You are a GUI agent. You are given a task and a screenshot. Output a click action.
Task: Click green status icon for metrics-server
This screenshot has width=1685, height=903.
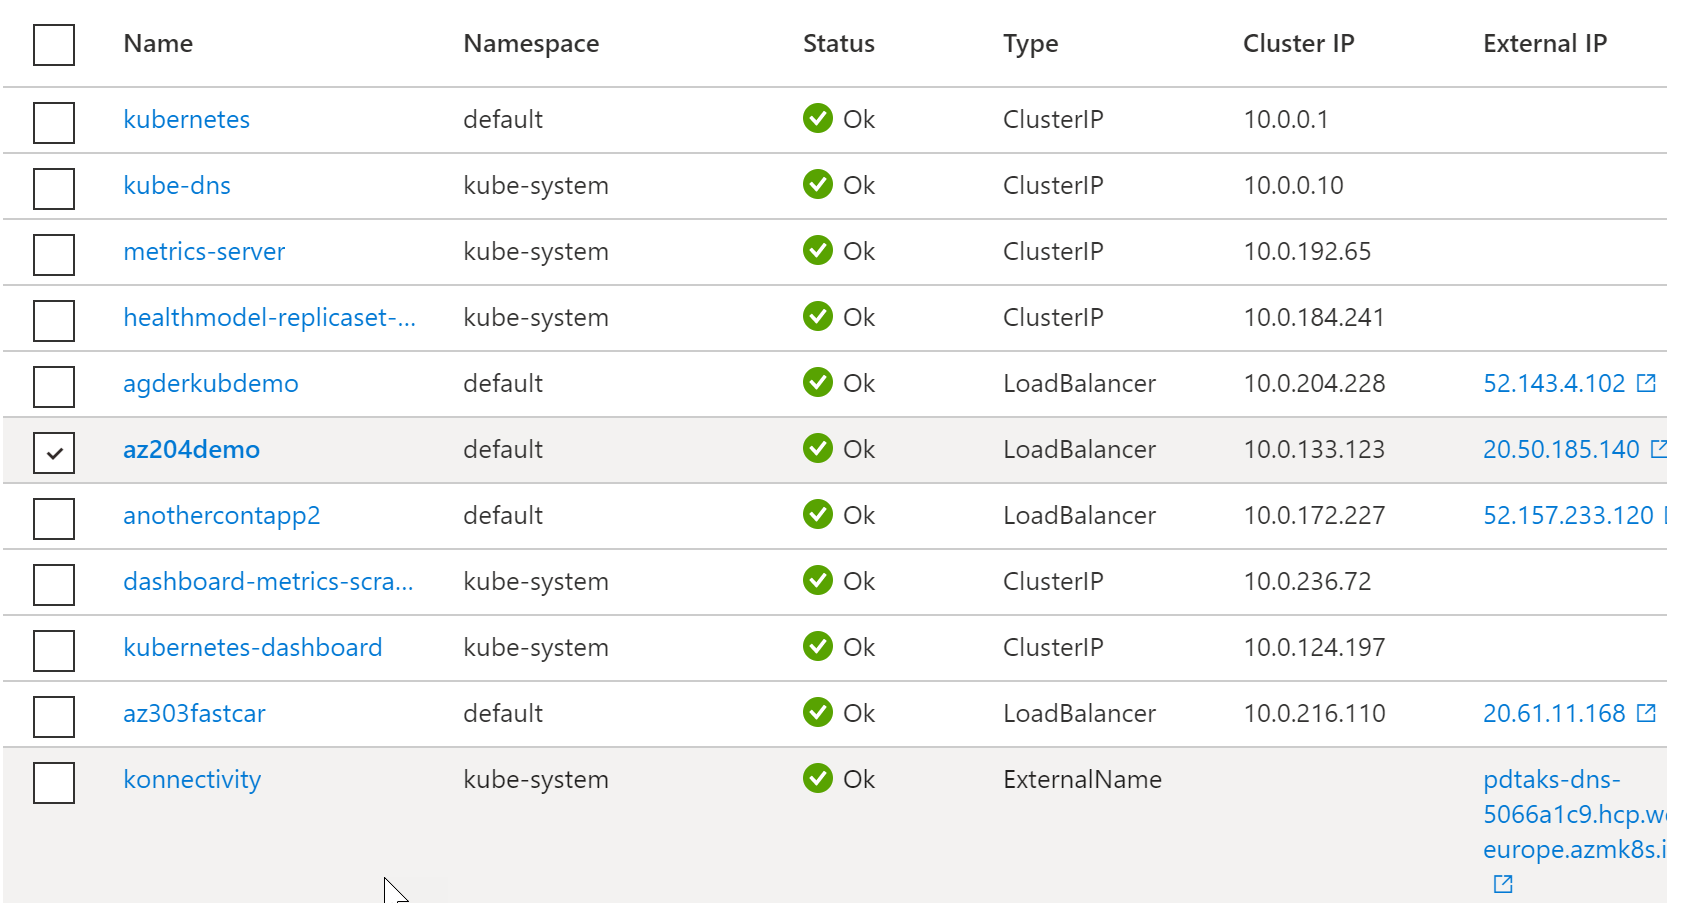point(817,251)
